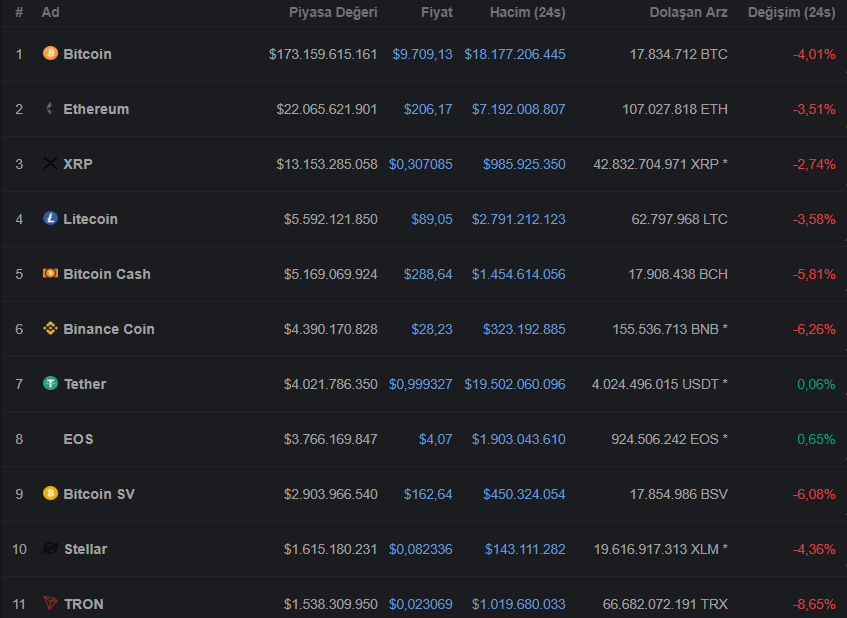Sort by the Ad column header
The height and width of the screenshot is (618, 847).
coord(50,12)
